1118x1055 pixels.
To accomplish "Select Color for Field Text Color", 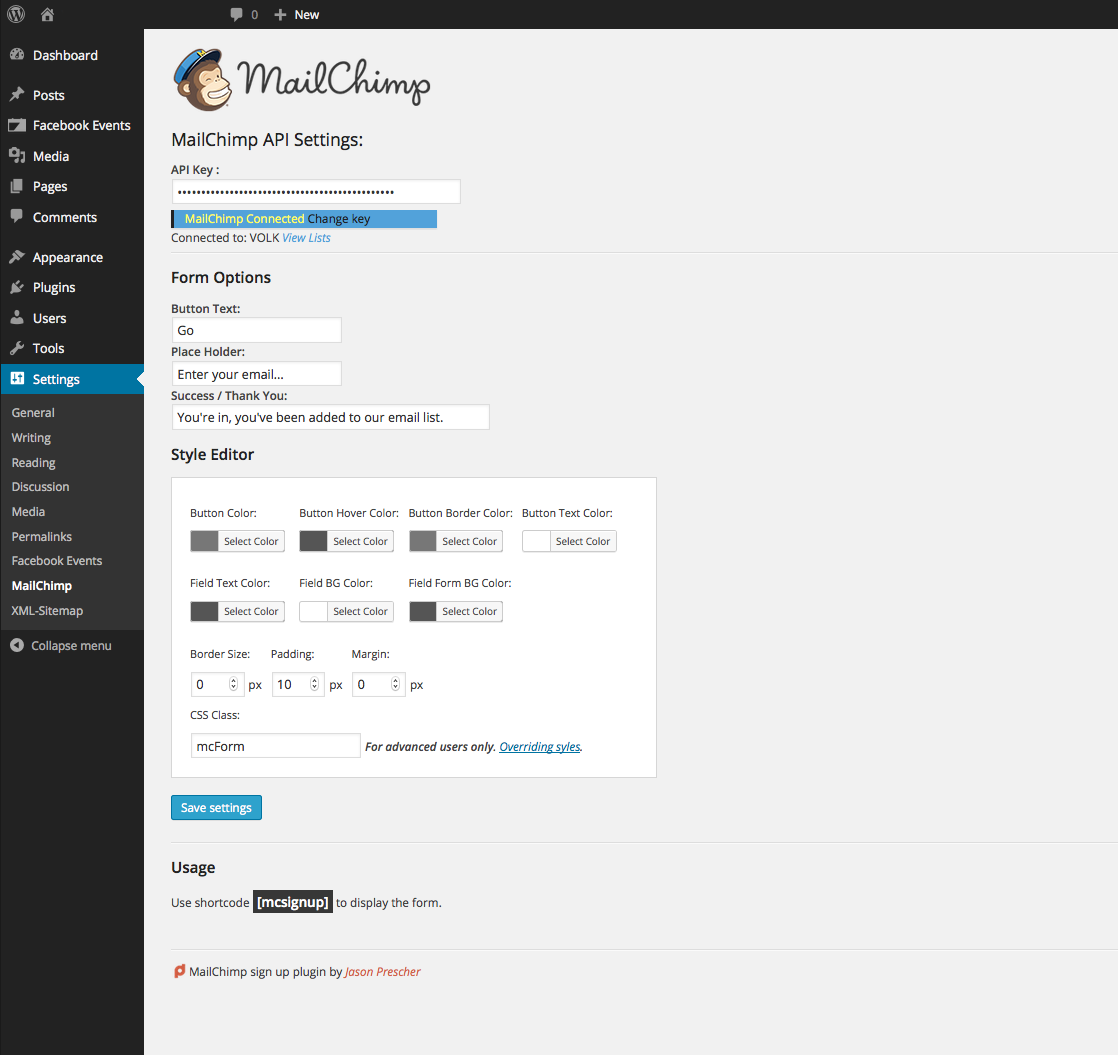I will [x=251, y=612].
